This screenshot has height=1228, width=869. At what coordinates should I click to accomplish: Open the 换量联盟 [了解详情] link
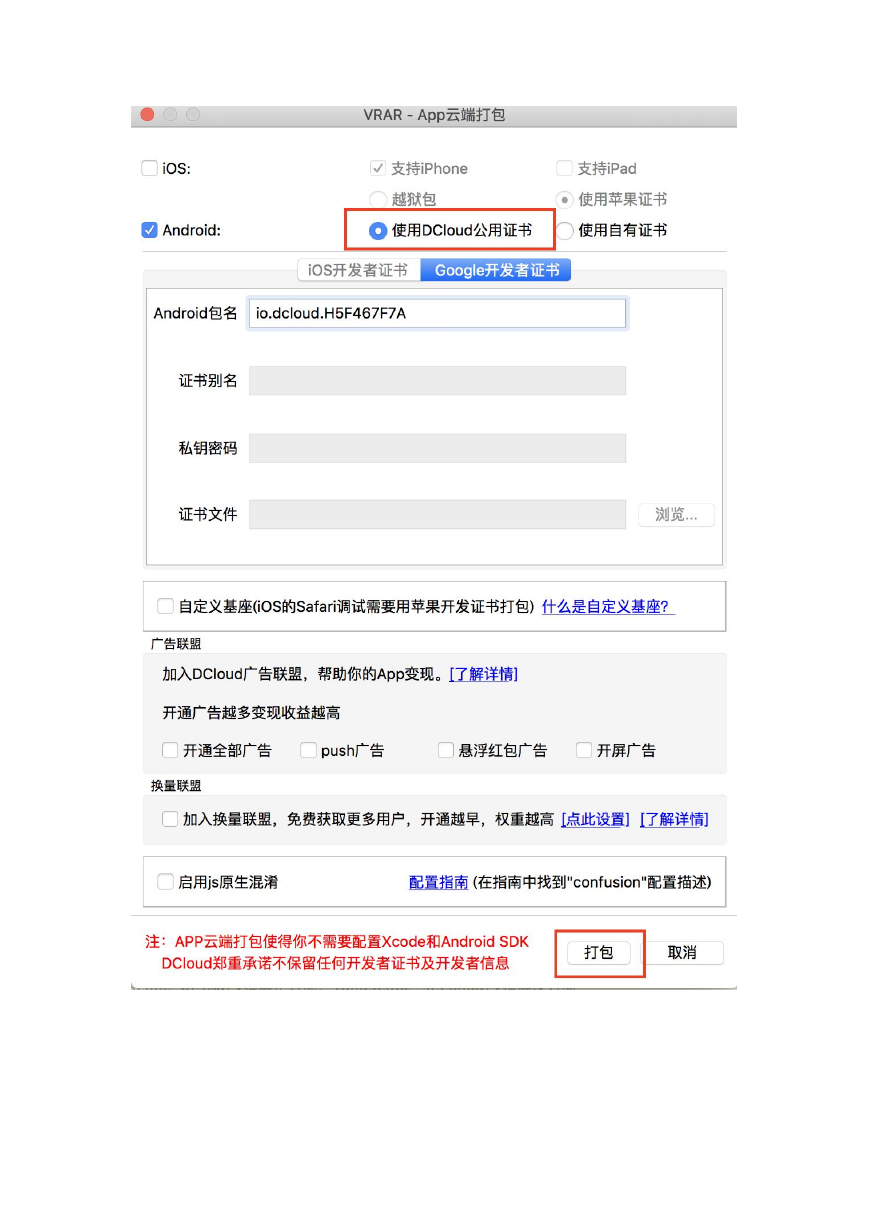point(674,820)
